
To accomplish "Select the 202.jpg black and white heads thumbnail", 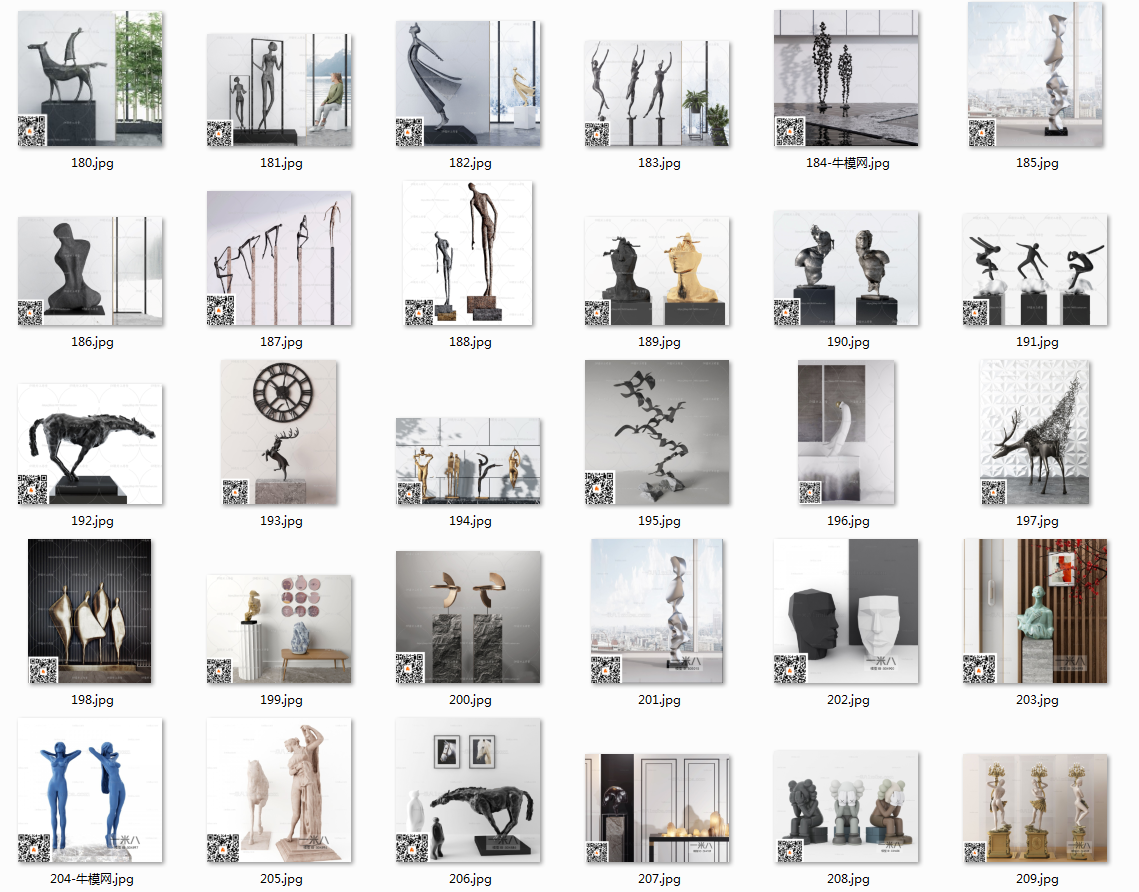I will tap(846, 611).
